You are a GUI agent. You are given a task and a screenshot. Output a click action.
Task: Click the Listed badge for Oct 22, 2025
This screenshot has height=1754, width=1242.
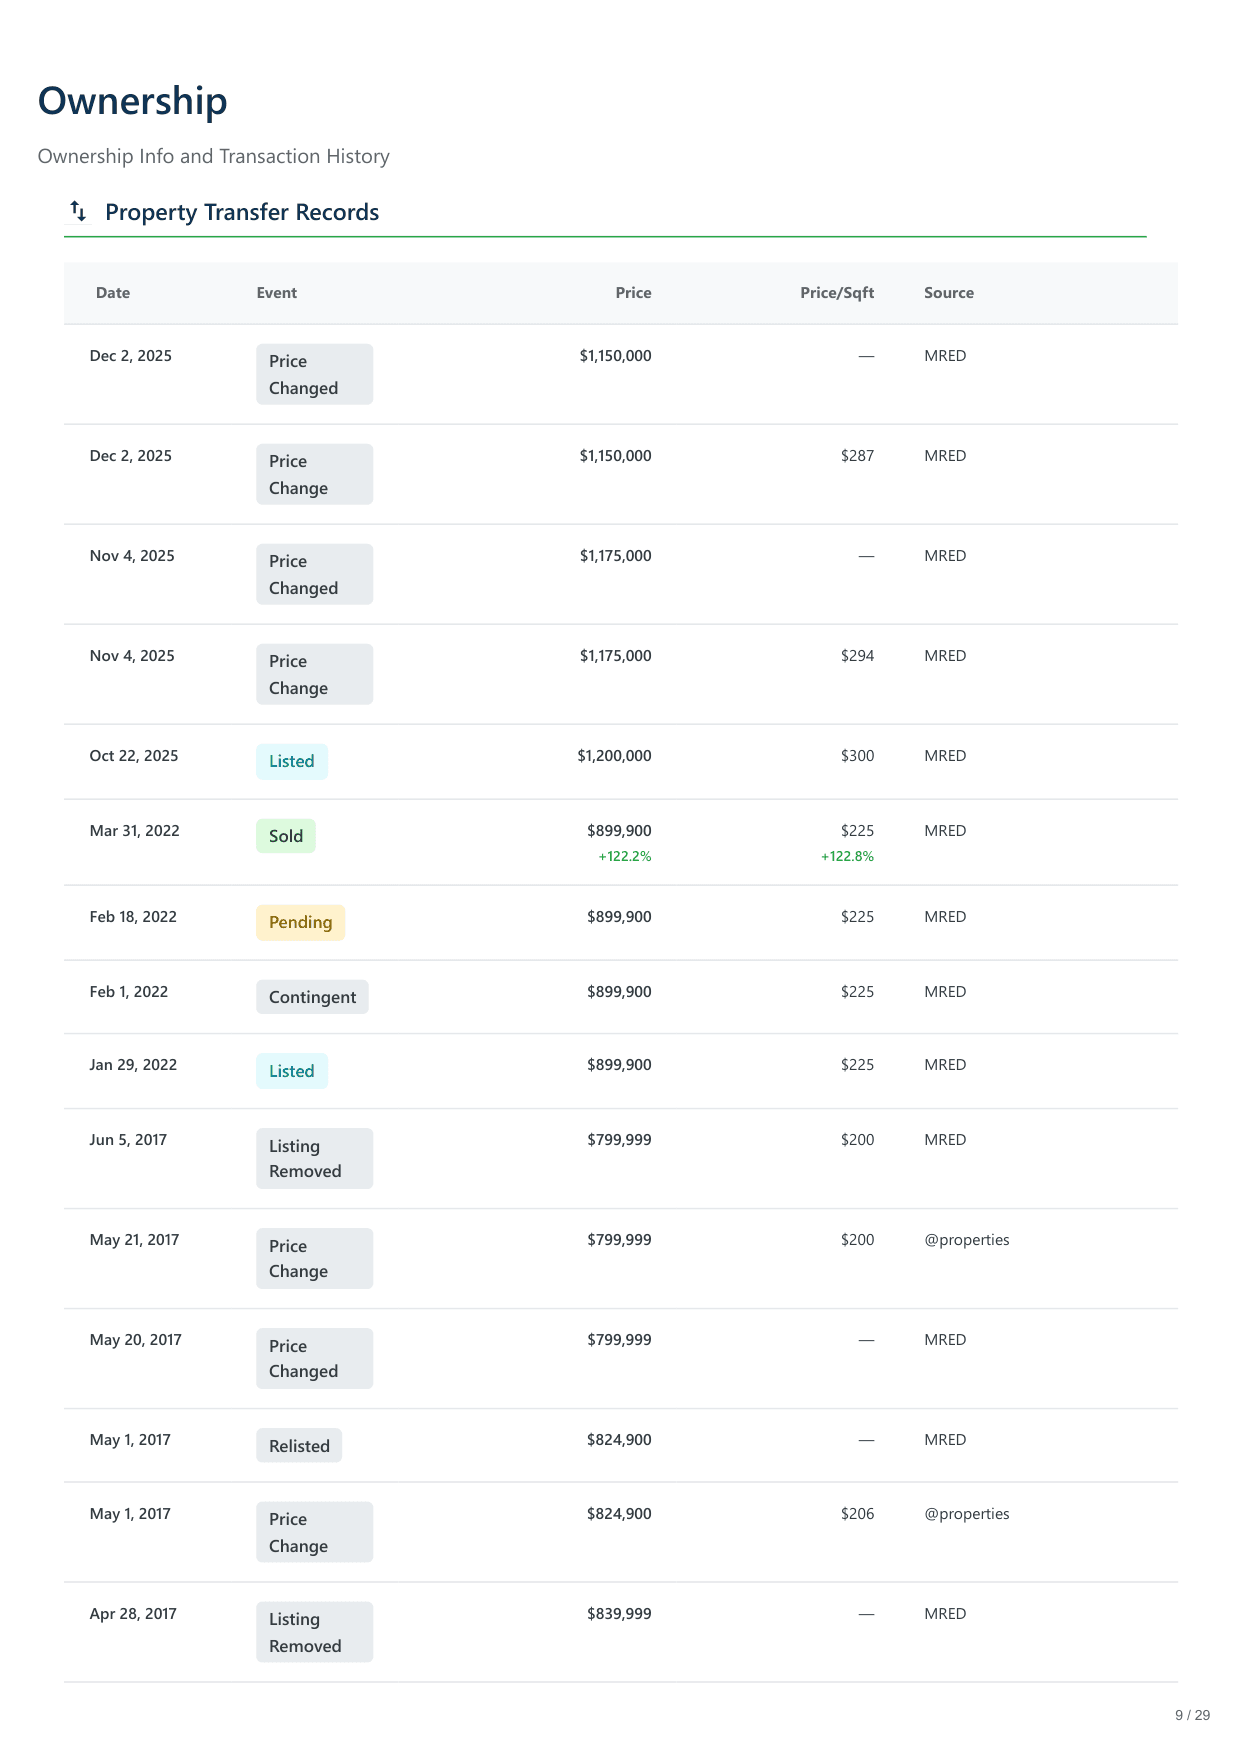[291, 761]
